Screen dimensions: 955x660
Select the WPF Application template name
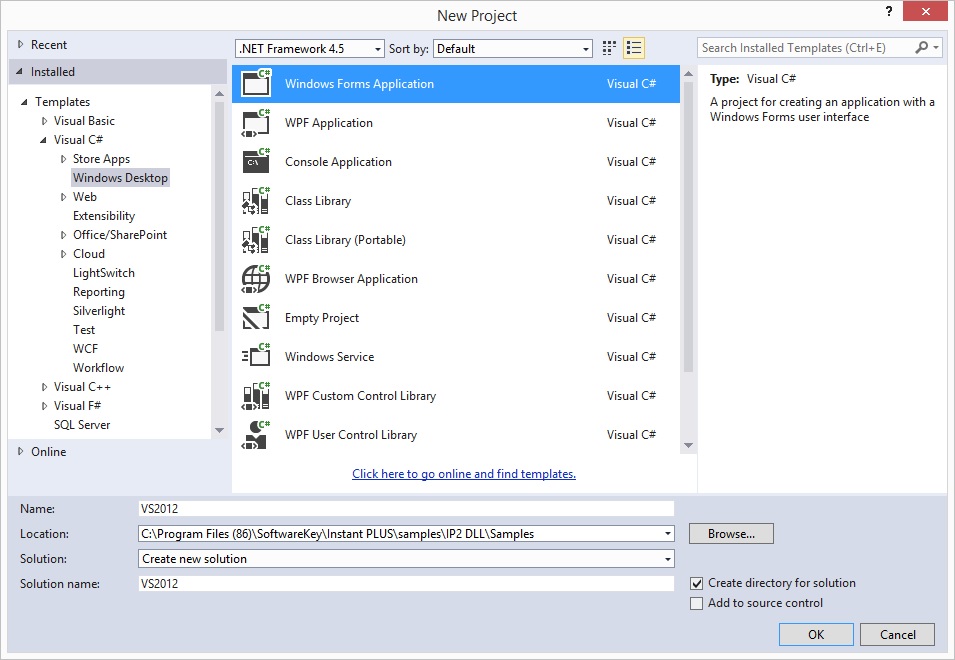[x=329, y=122]
